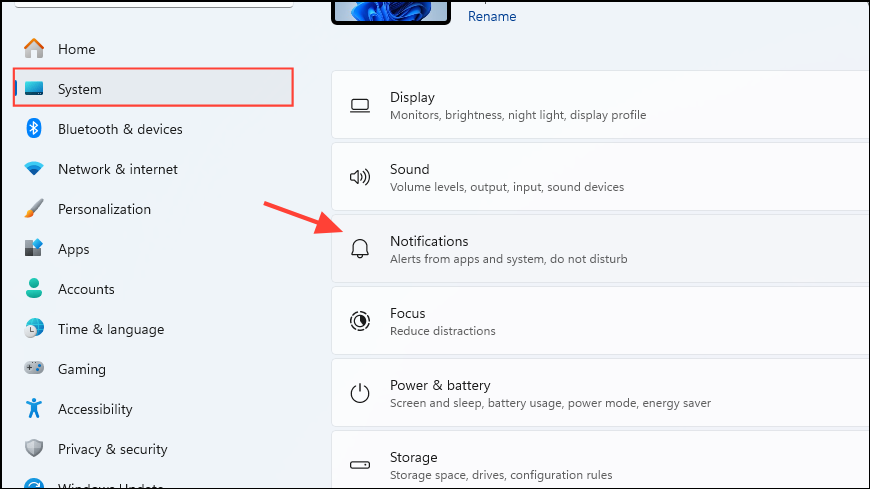
Task: Go to Privacy & security
Action: 153,448
